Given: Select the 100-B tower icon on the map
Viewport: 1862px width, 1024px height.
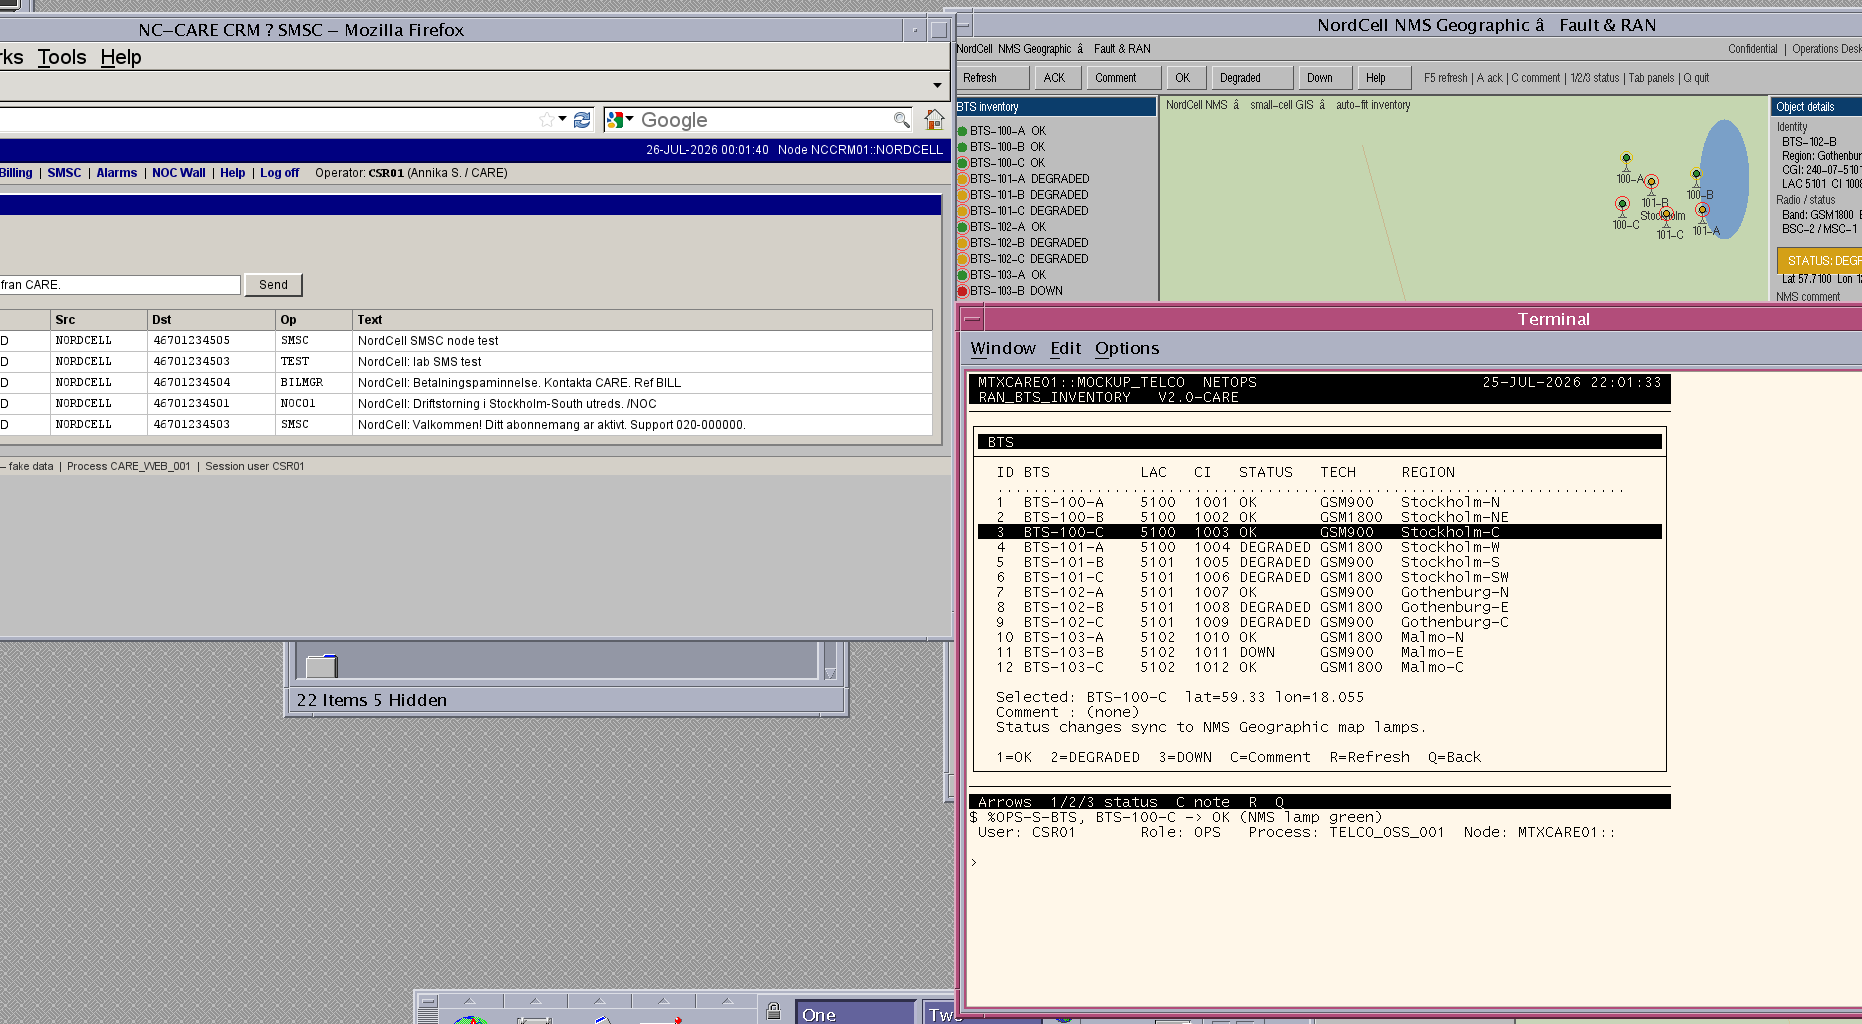Looking at the screenshot, I should point(1696,176).
